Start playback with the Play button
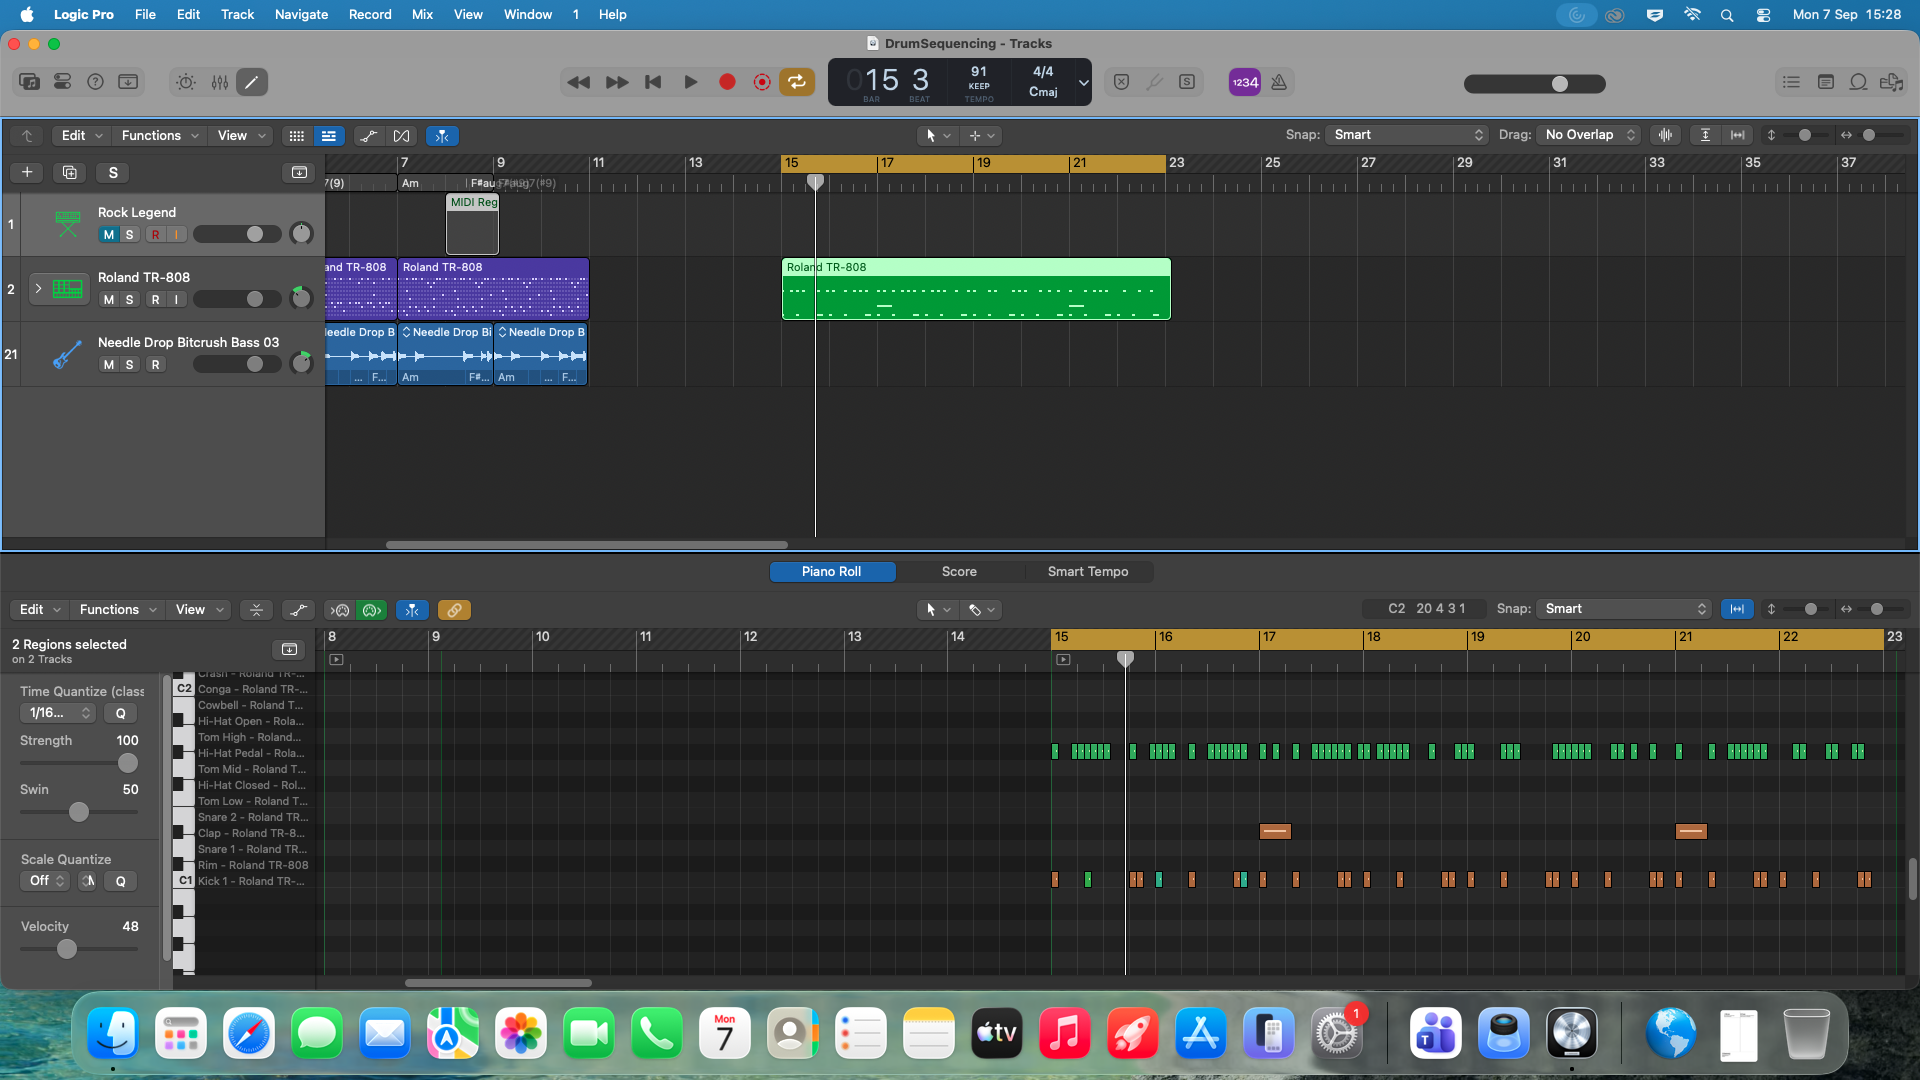The image size is (1920, 1080). (x=690, y=82)
